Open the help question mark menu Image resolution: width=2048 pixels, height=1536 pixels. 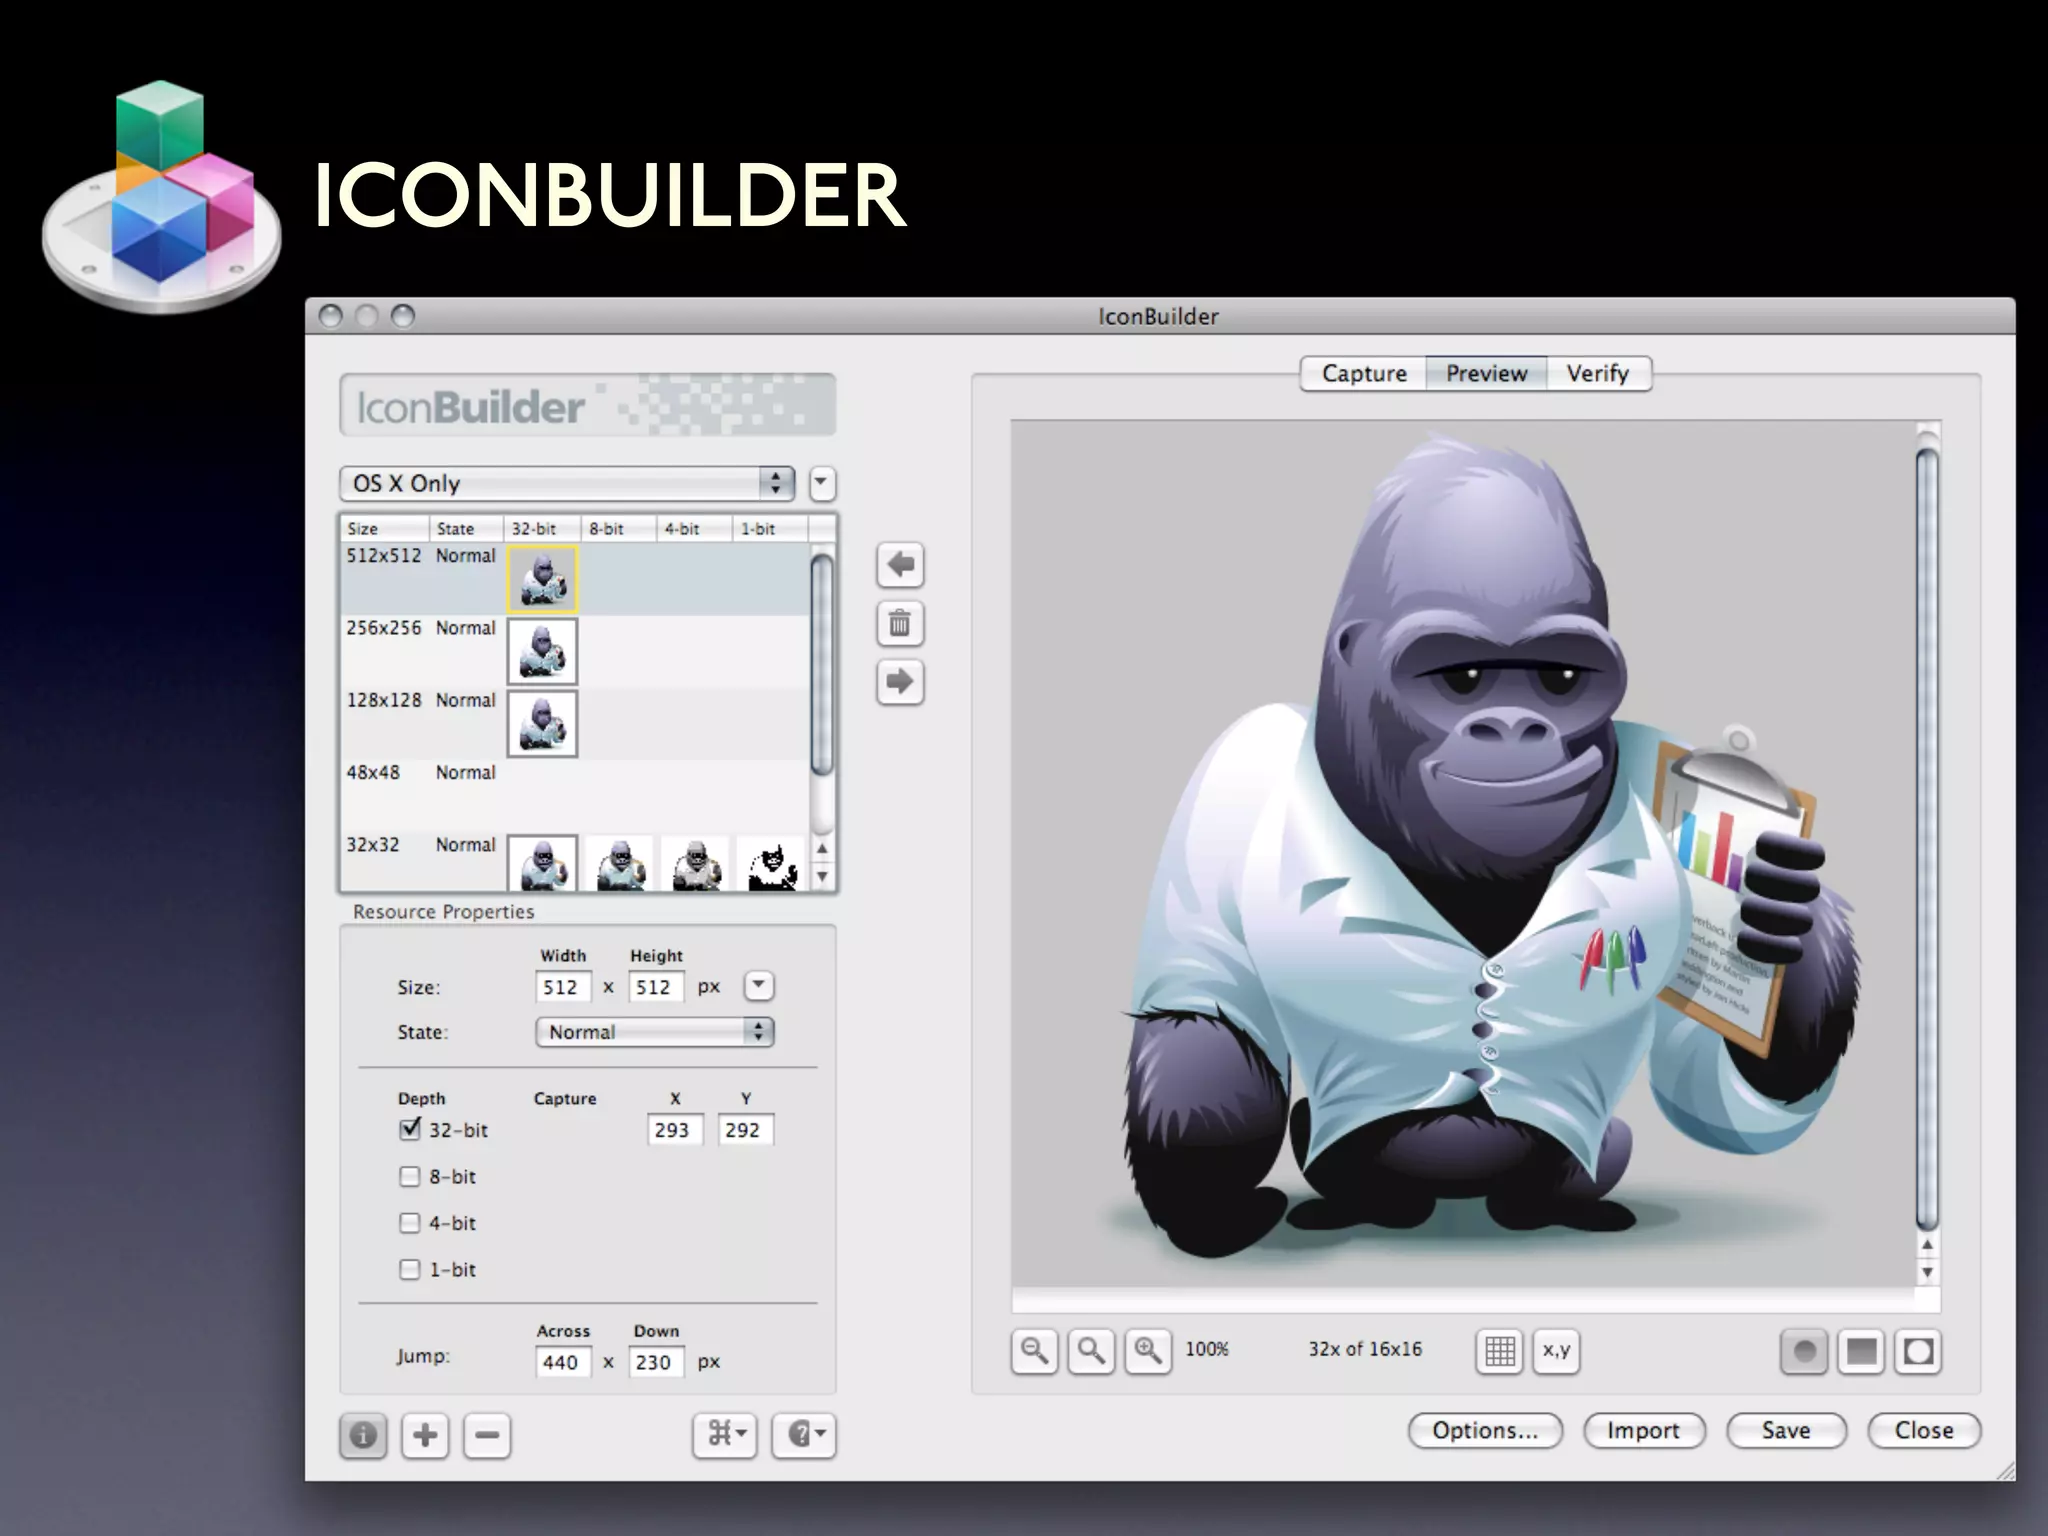point(804,1436)
